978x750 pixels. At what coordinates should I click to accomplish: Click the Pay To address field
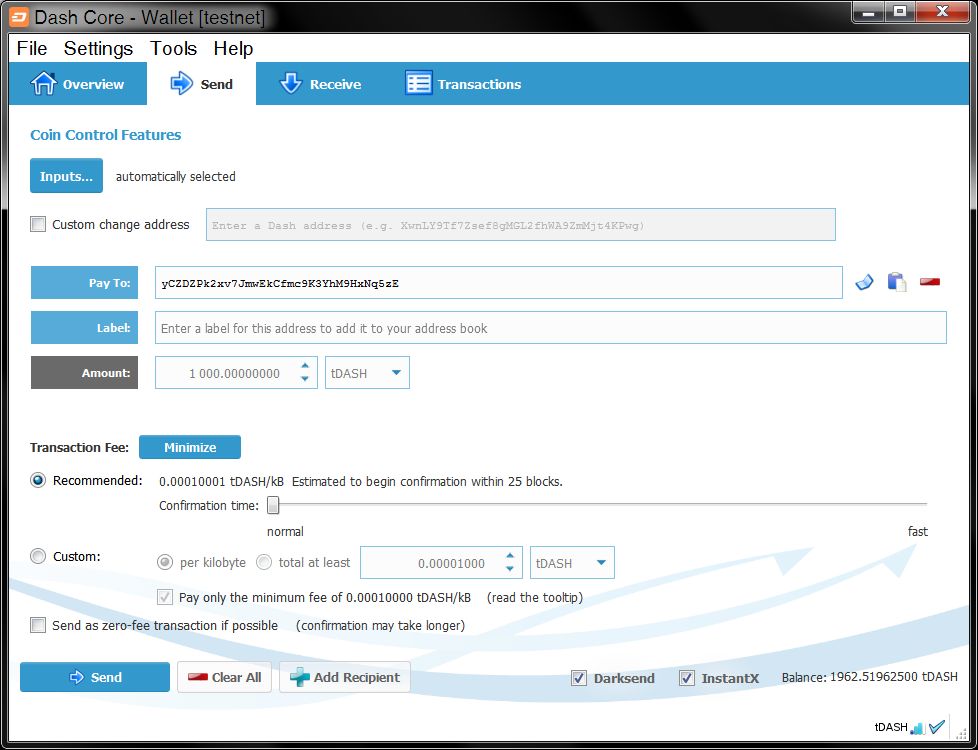pos(499,283)
